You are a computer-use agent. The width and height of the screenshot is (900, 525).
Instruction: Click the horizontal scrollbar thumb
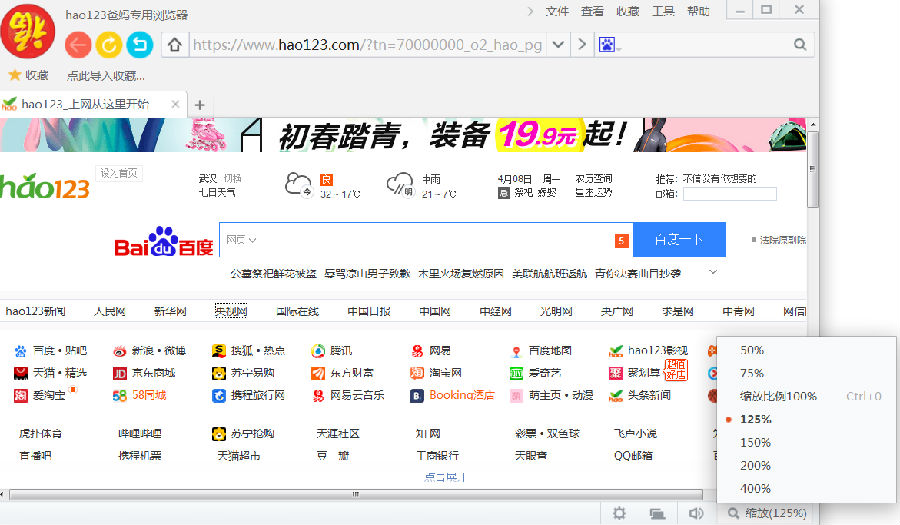pos(356,495)
